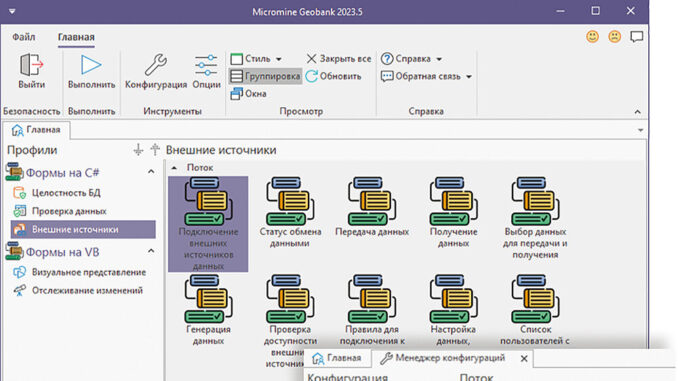Open Окна windows list
The height and width of the screenshot is (381, 678).
pyautogui.click(x=249, y=93)
